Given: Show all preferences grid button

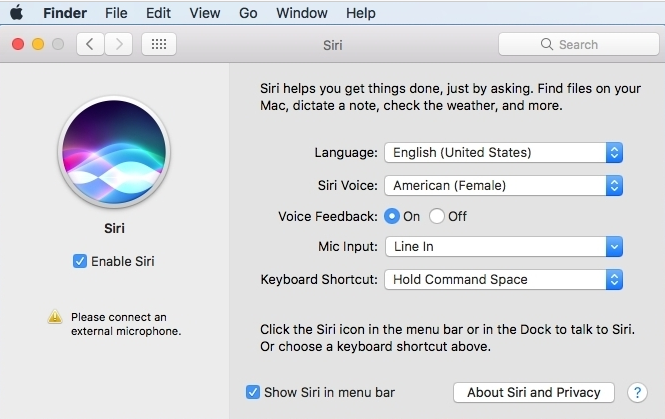Looking at the screenshot, I should coord(159,44).
